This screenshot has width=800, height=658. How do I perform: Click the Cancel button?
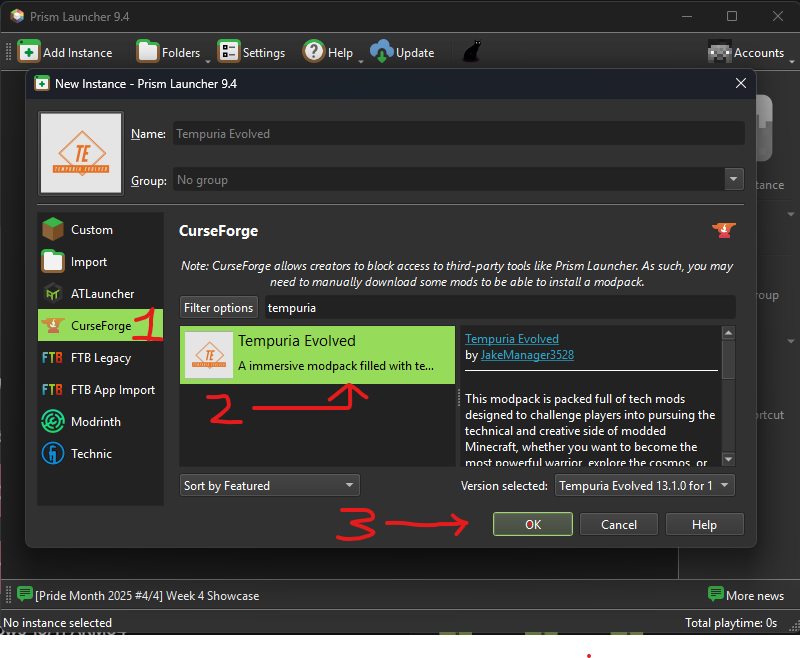pos(619,524)
